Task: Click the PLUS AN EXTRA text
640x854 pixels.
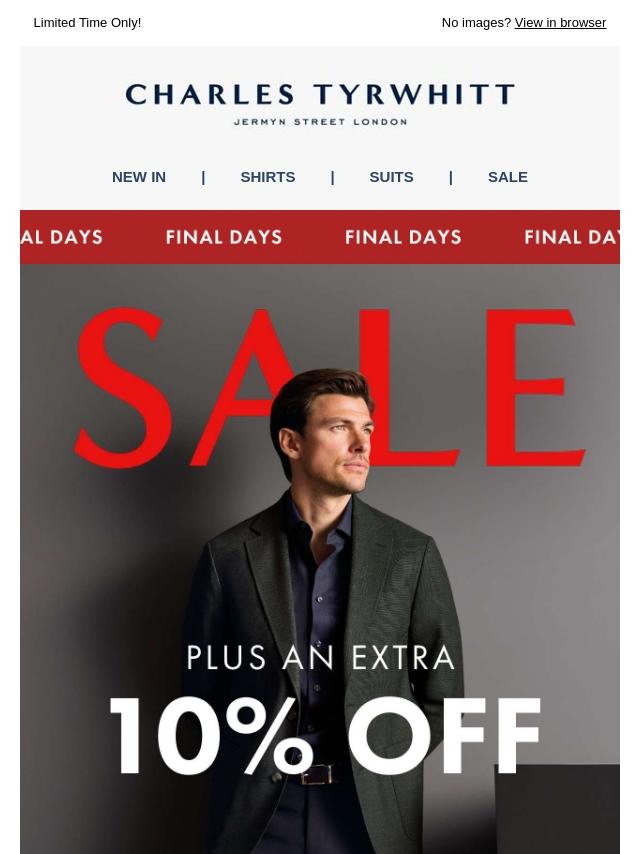Action: point(320,657)
